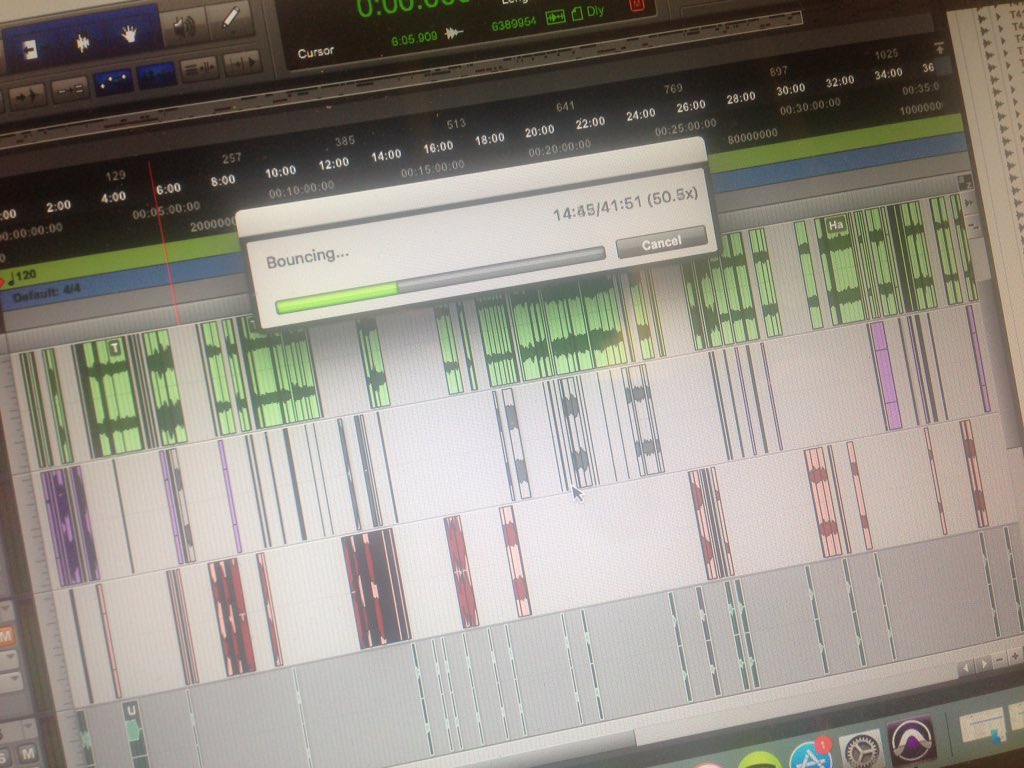Select the Pencil tool
1024x768 pixels.
click(x=230, y=18)
